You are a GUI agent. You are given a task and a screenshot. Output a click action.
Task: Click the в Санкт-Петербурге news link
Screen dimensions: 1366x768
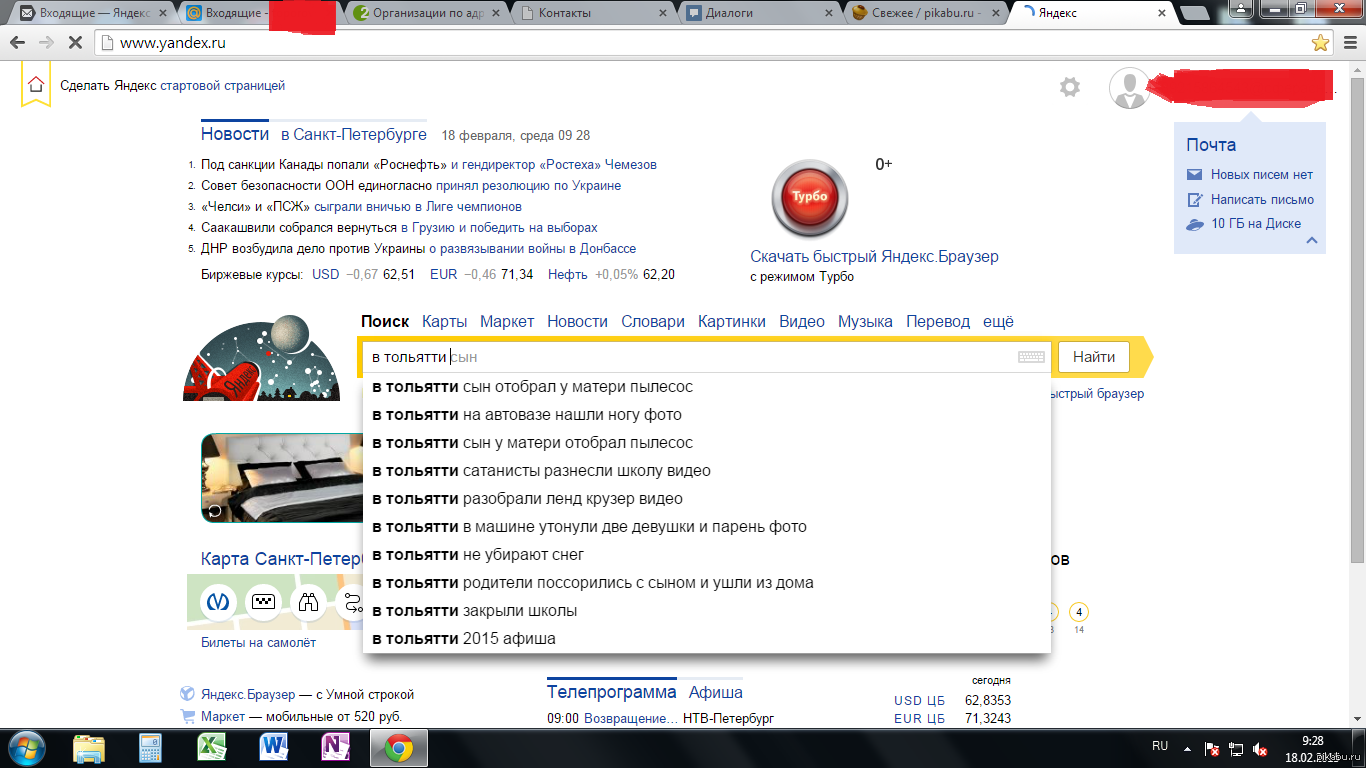tap(353, 135)
